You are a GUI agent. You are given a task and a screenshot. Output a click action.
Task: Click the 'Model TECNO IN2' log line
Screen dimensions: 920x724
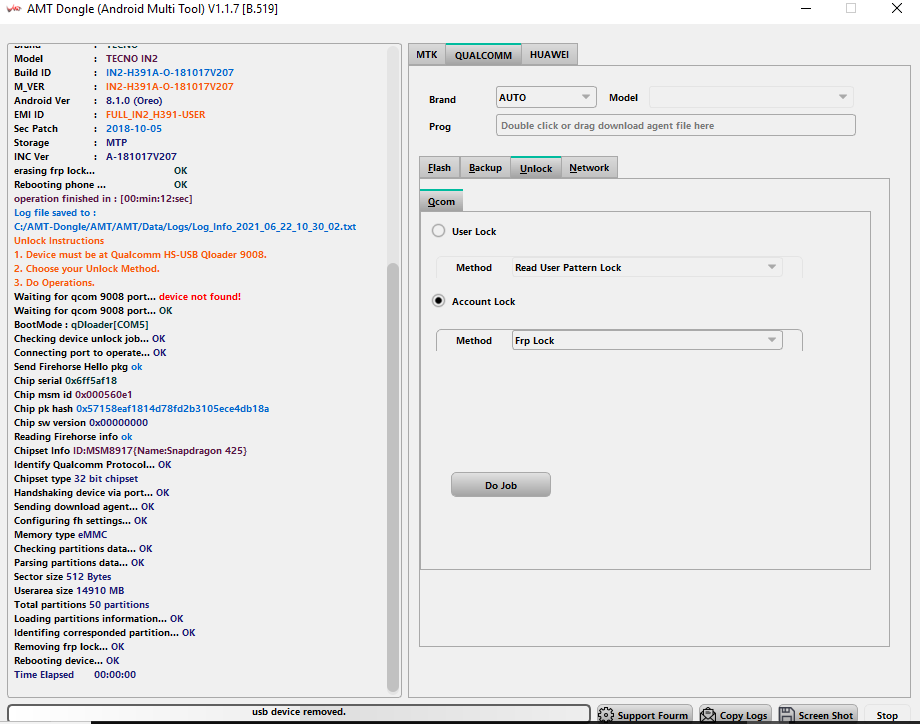point(86,59)
